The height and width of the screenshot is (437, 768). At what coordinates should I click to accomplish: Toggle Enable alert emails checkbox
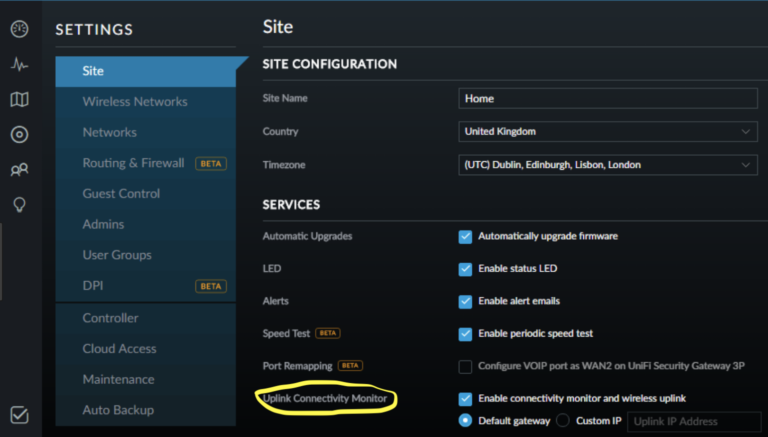point(465,301)
